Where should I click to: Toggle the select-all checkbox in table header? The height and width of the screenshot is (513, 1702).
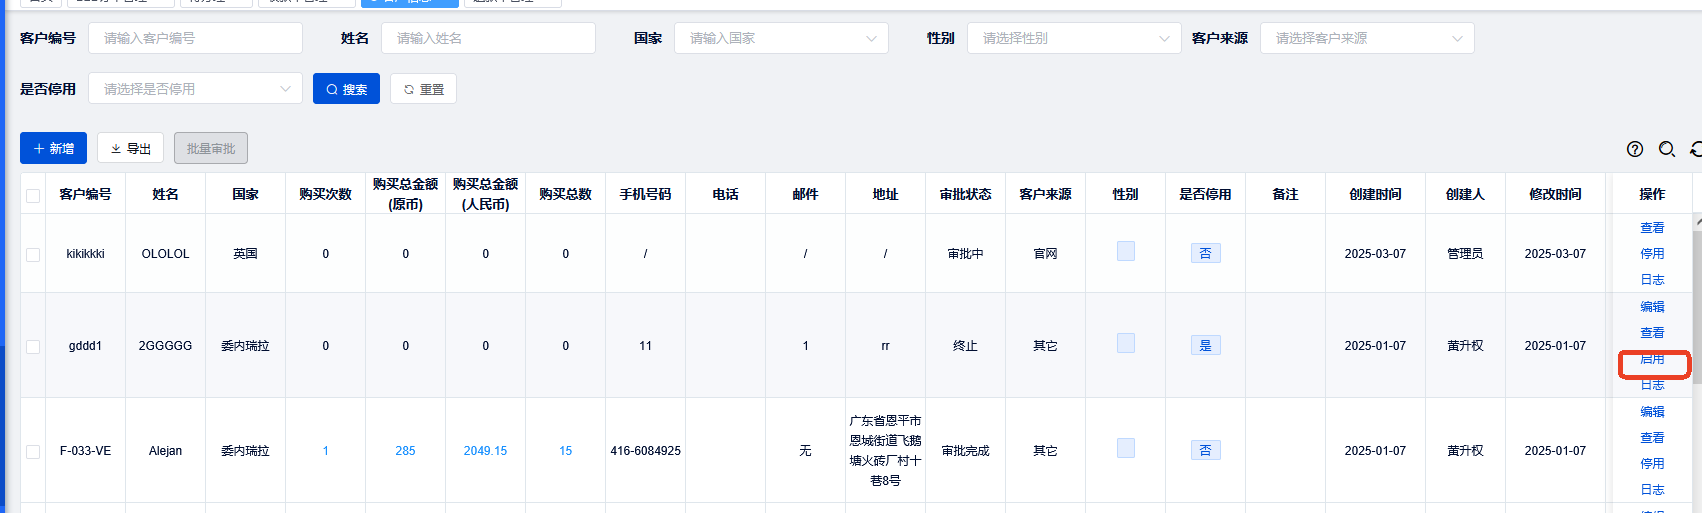point(33,195)
